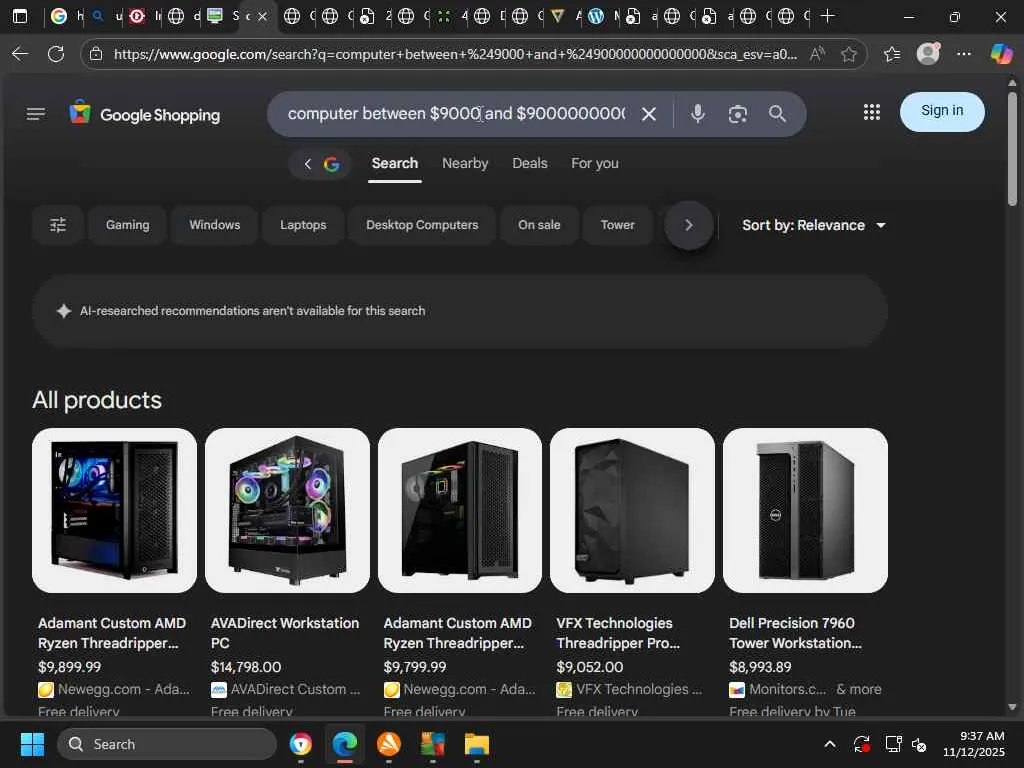Click the taskbar Search box
The image size is (1024, 768).
(x=167, y=744)
